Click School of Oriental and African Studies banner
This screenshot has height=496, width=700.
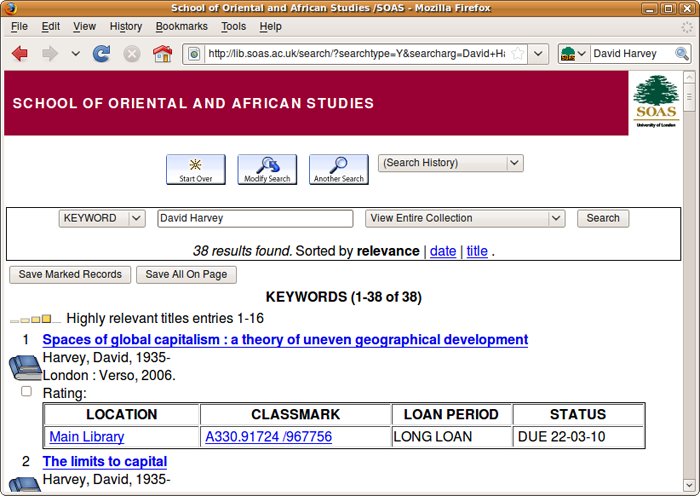pos(316,103)
